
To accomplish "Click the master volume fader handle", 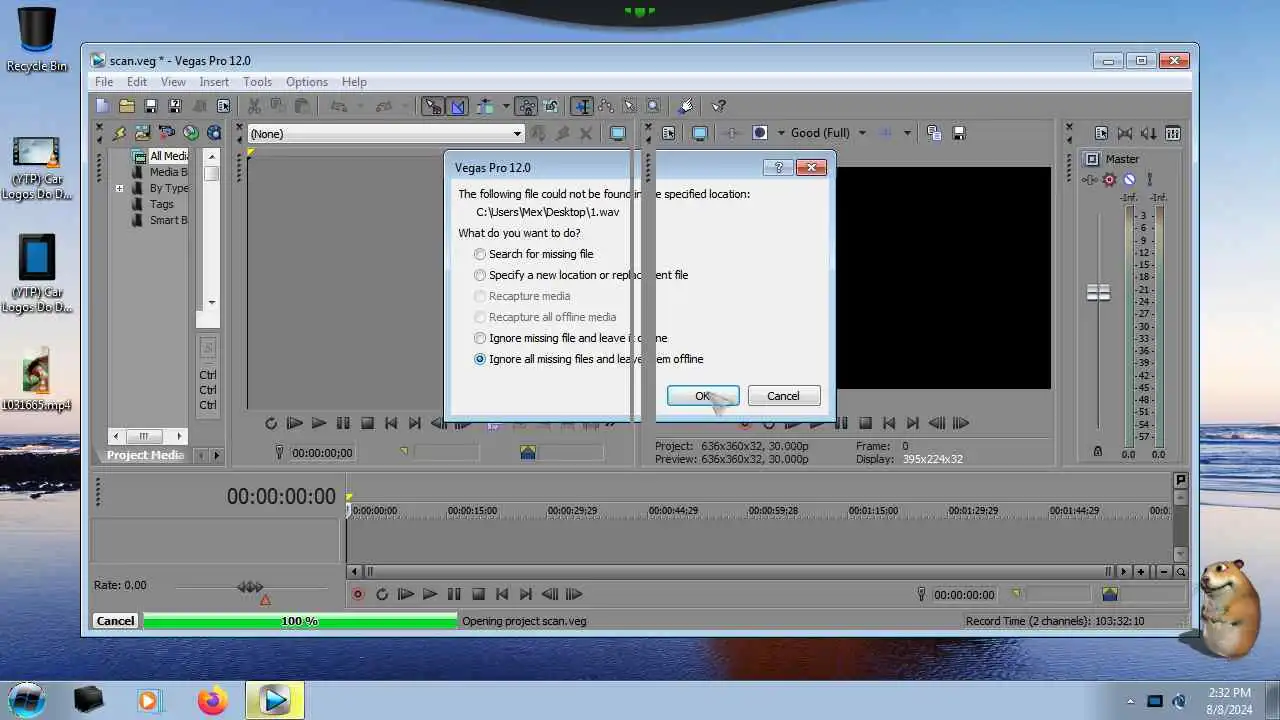I will [x=1098, y=292].
